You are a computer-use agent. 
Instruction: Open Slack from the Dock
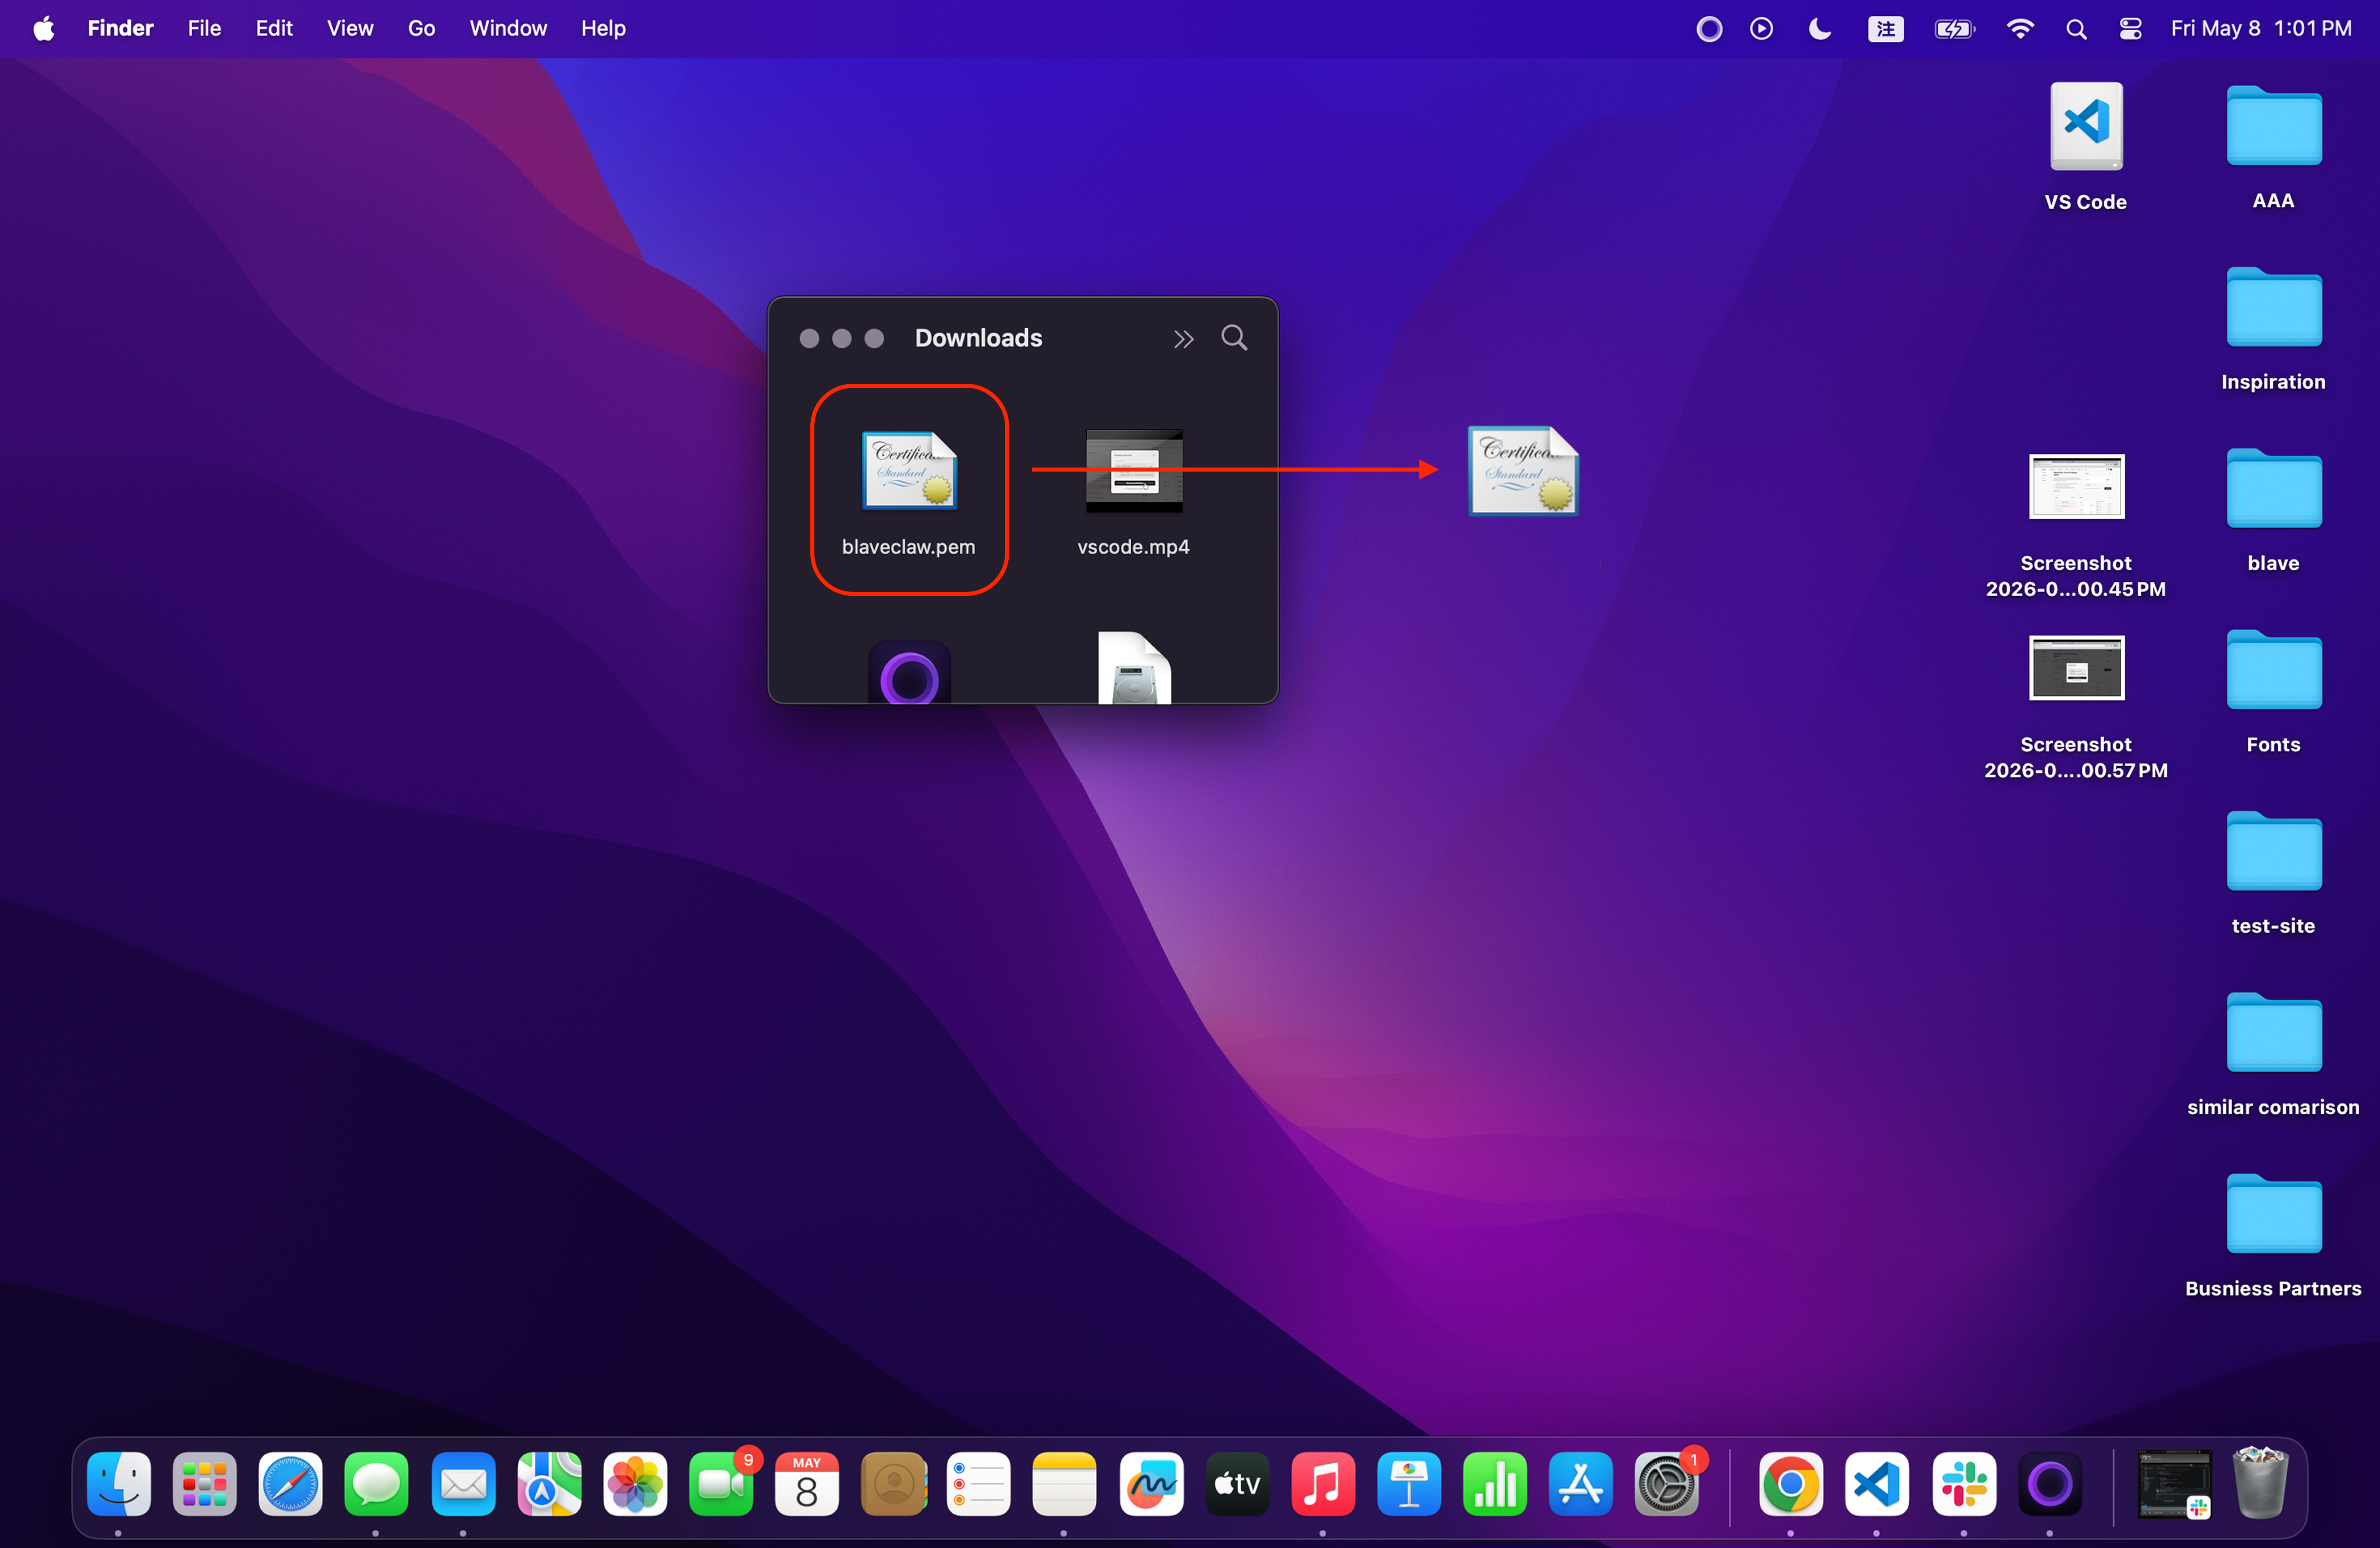(1964, 1484)
